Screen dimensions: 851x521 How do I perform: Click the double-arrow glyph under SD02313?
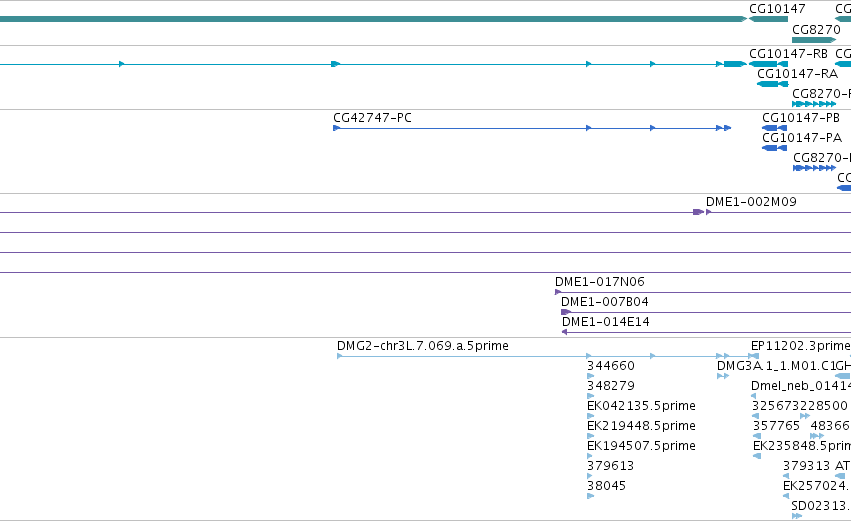click(797, 516)
